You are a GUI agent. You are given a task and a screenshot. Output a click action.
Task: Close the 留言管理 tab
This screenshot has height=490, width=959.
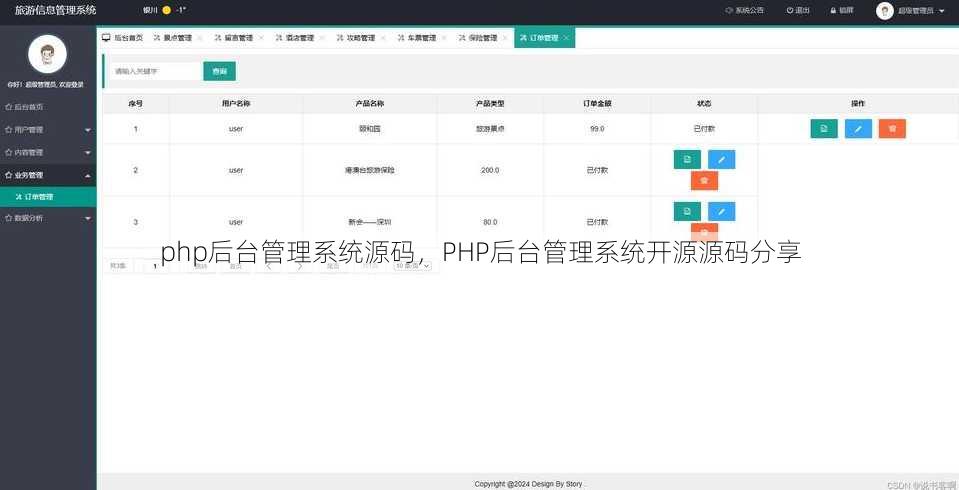261,38
